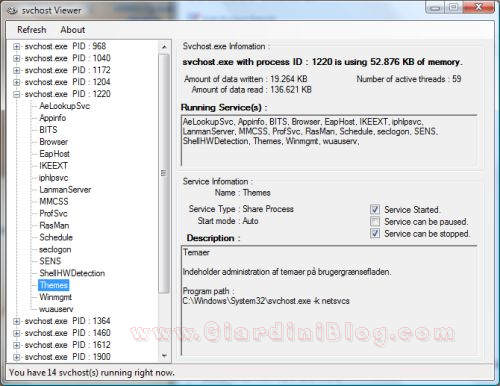The height and width of the screenshot is (386, 500).
Task: Click 'Amount of data read : 136.621 KB'
Action: 252,90
